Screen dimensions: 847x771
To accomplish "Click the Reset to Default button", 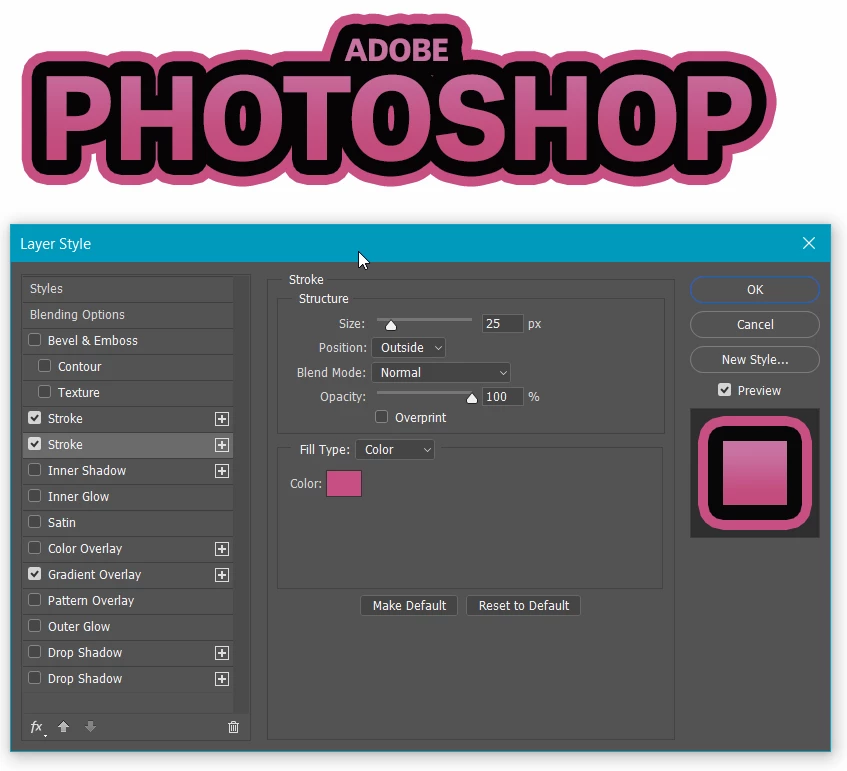I will (x=523, y=605).
